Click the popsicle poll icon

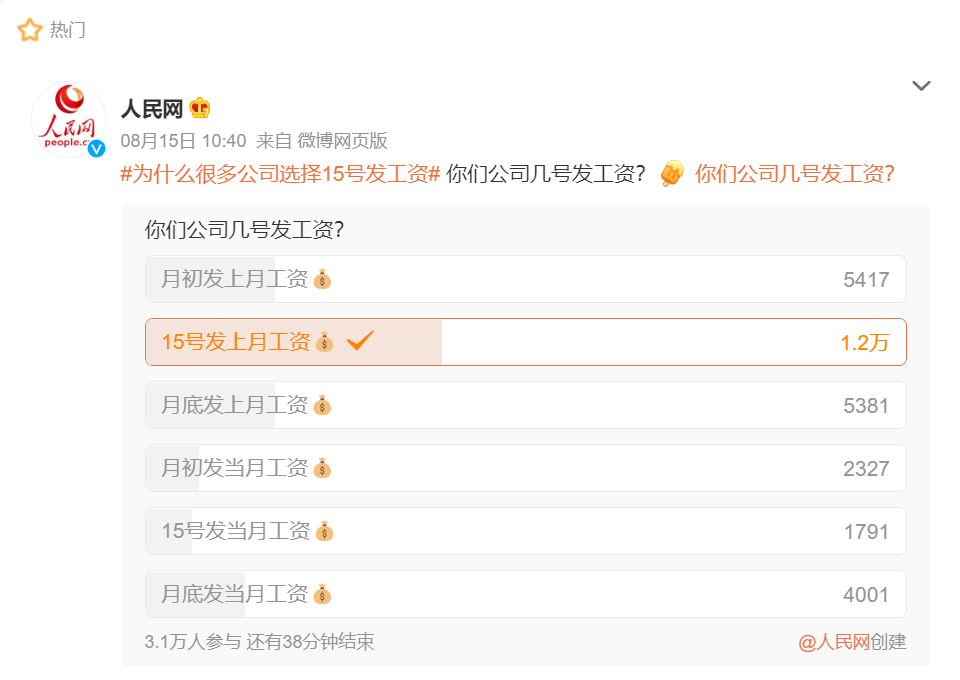(672, 174)
